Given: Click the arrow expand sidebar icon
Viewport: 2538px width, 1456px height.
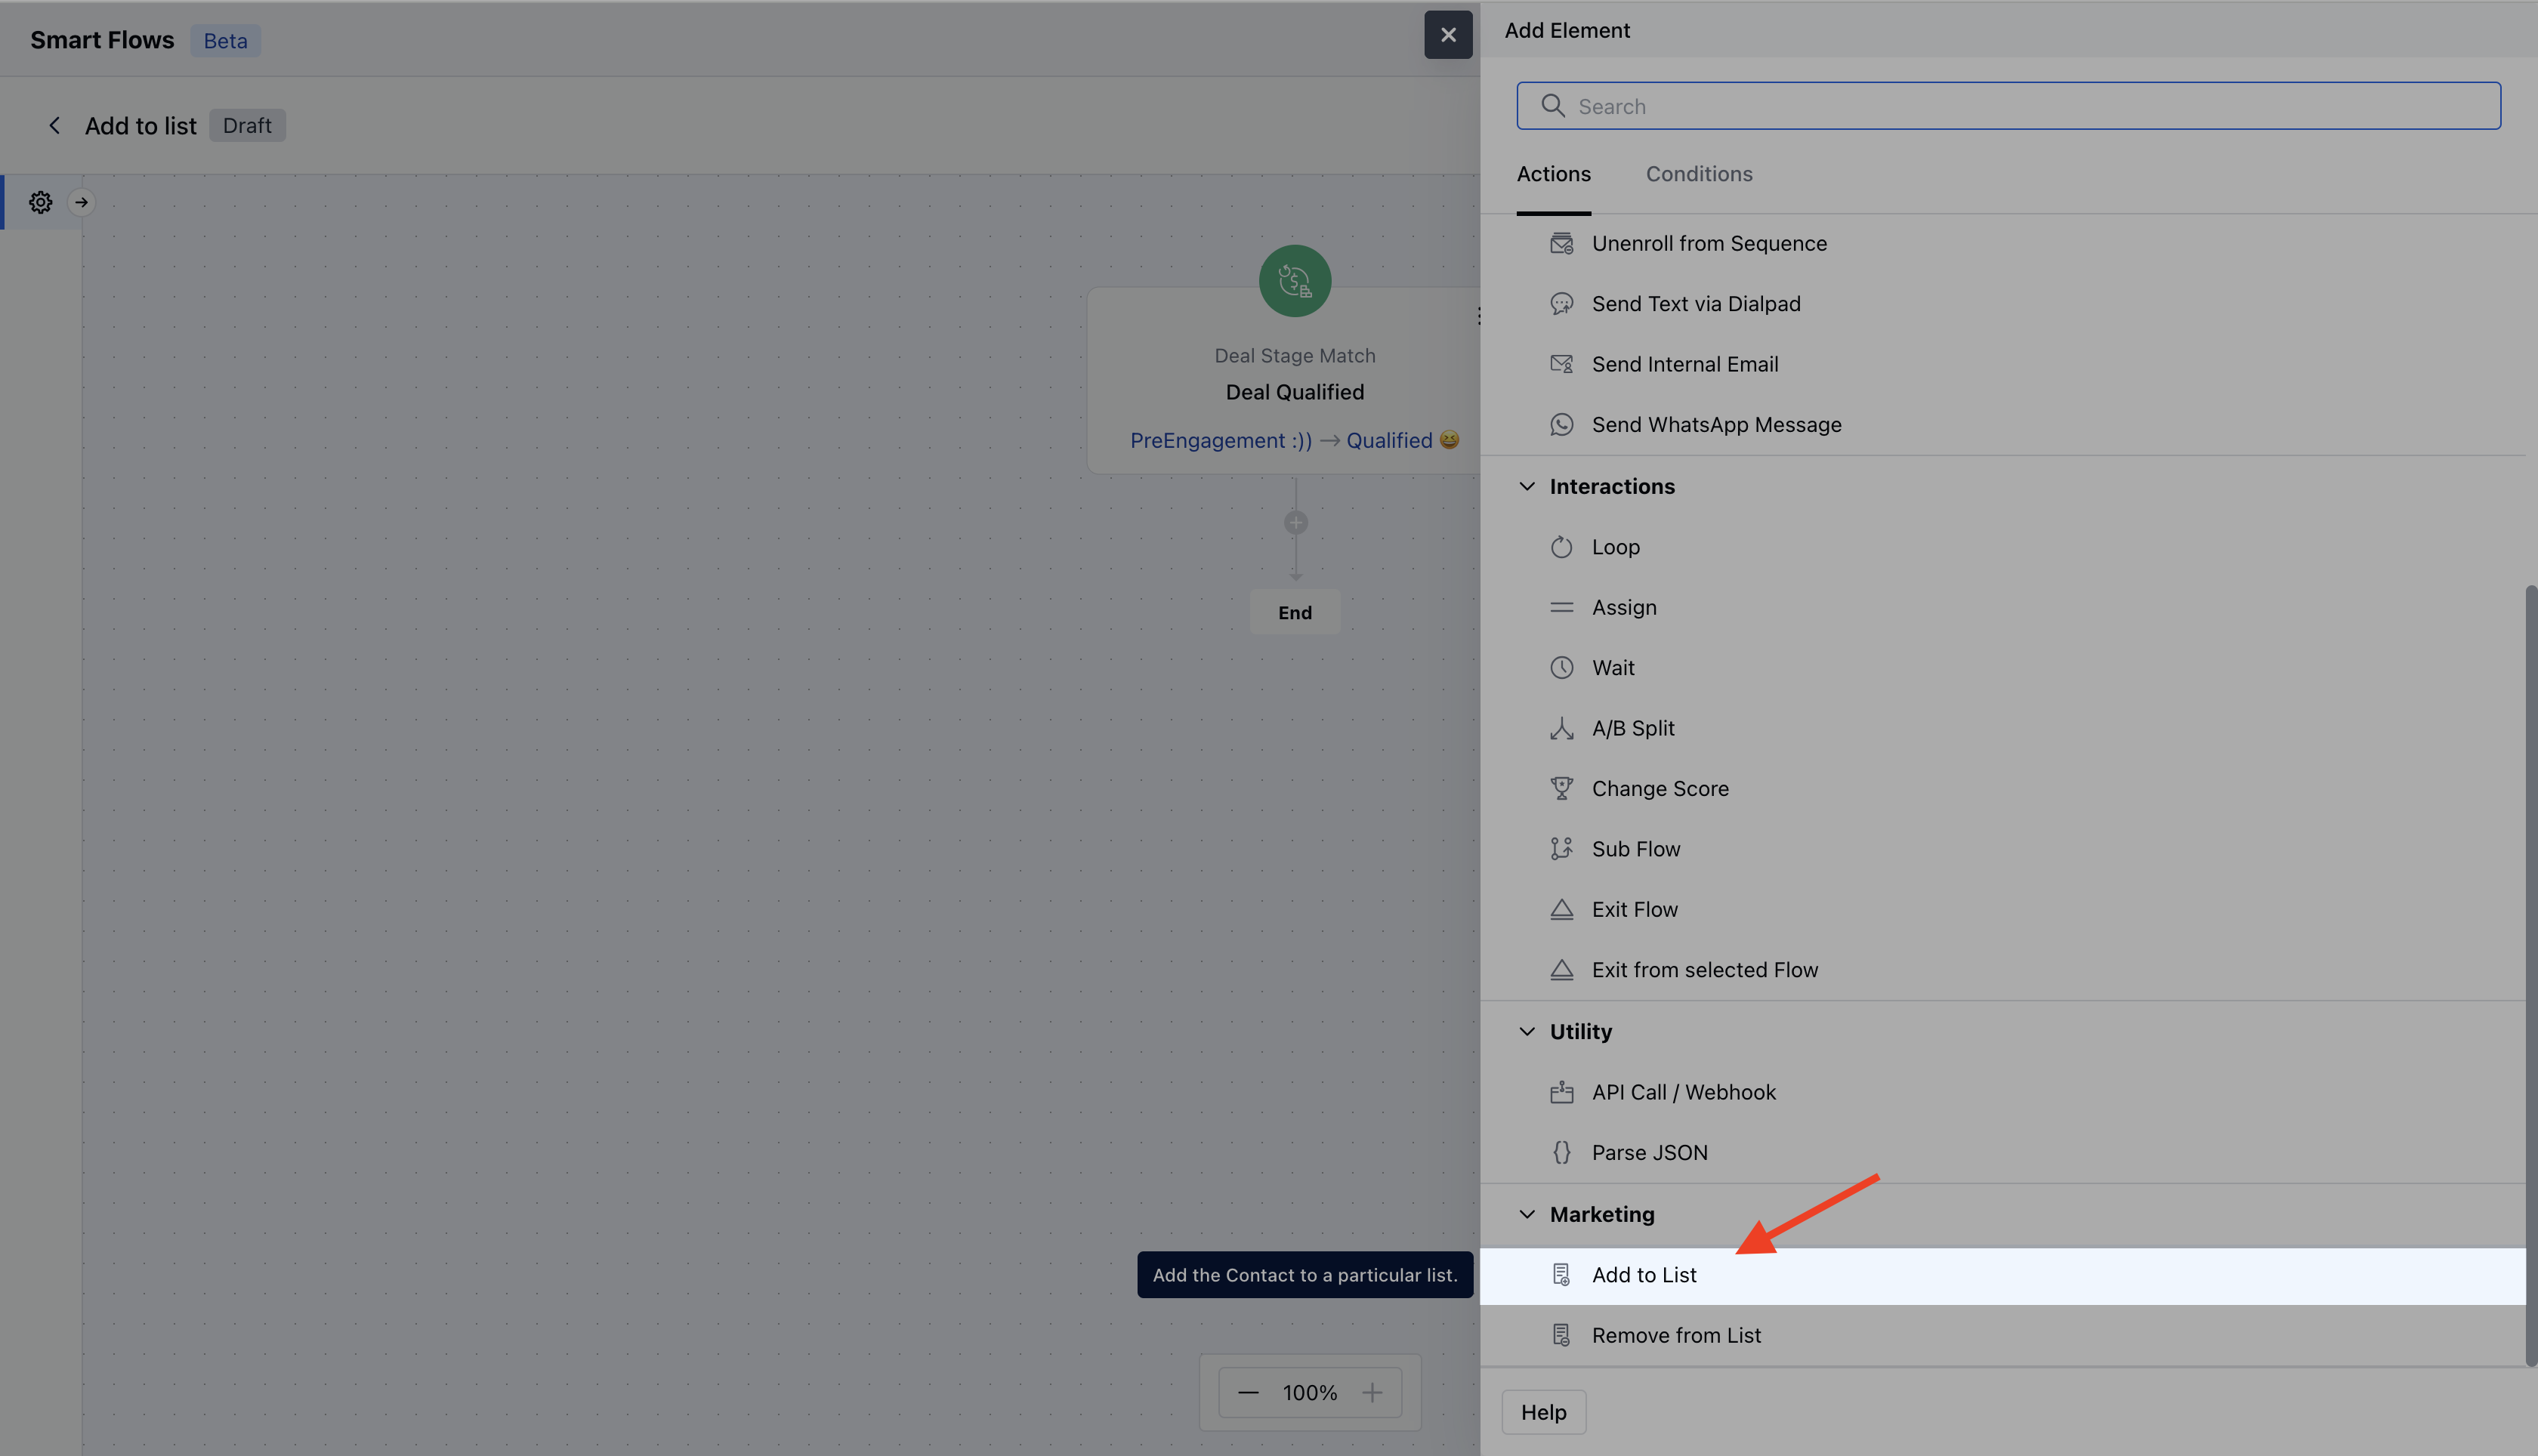Looking at the screenshot, I should tap(82, 202).
